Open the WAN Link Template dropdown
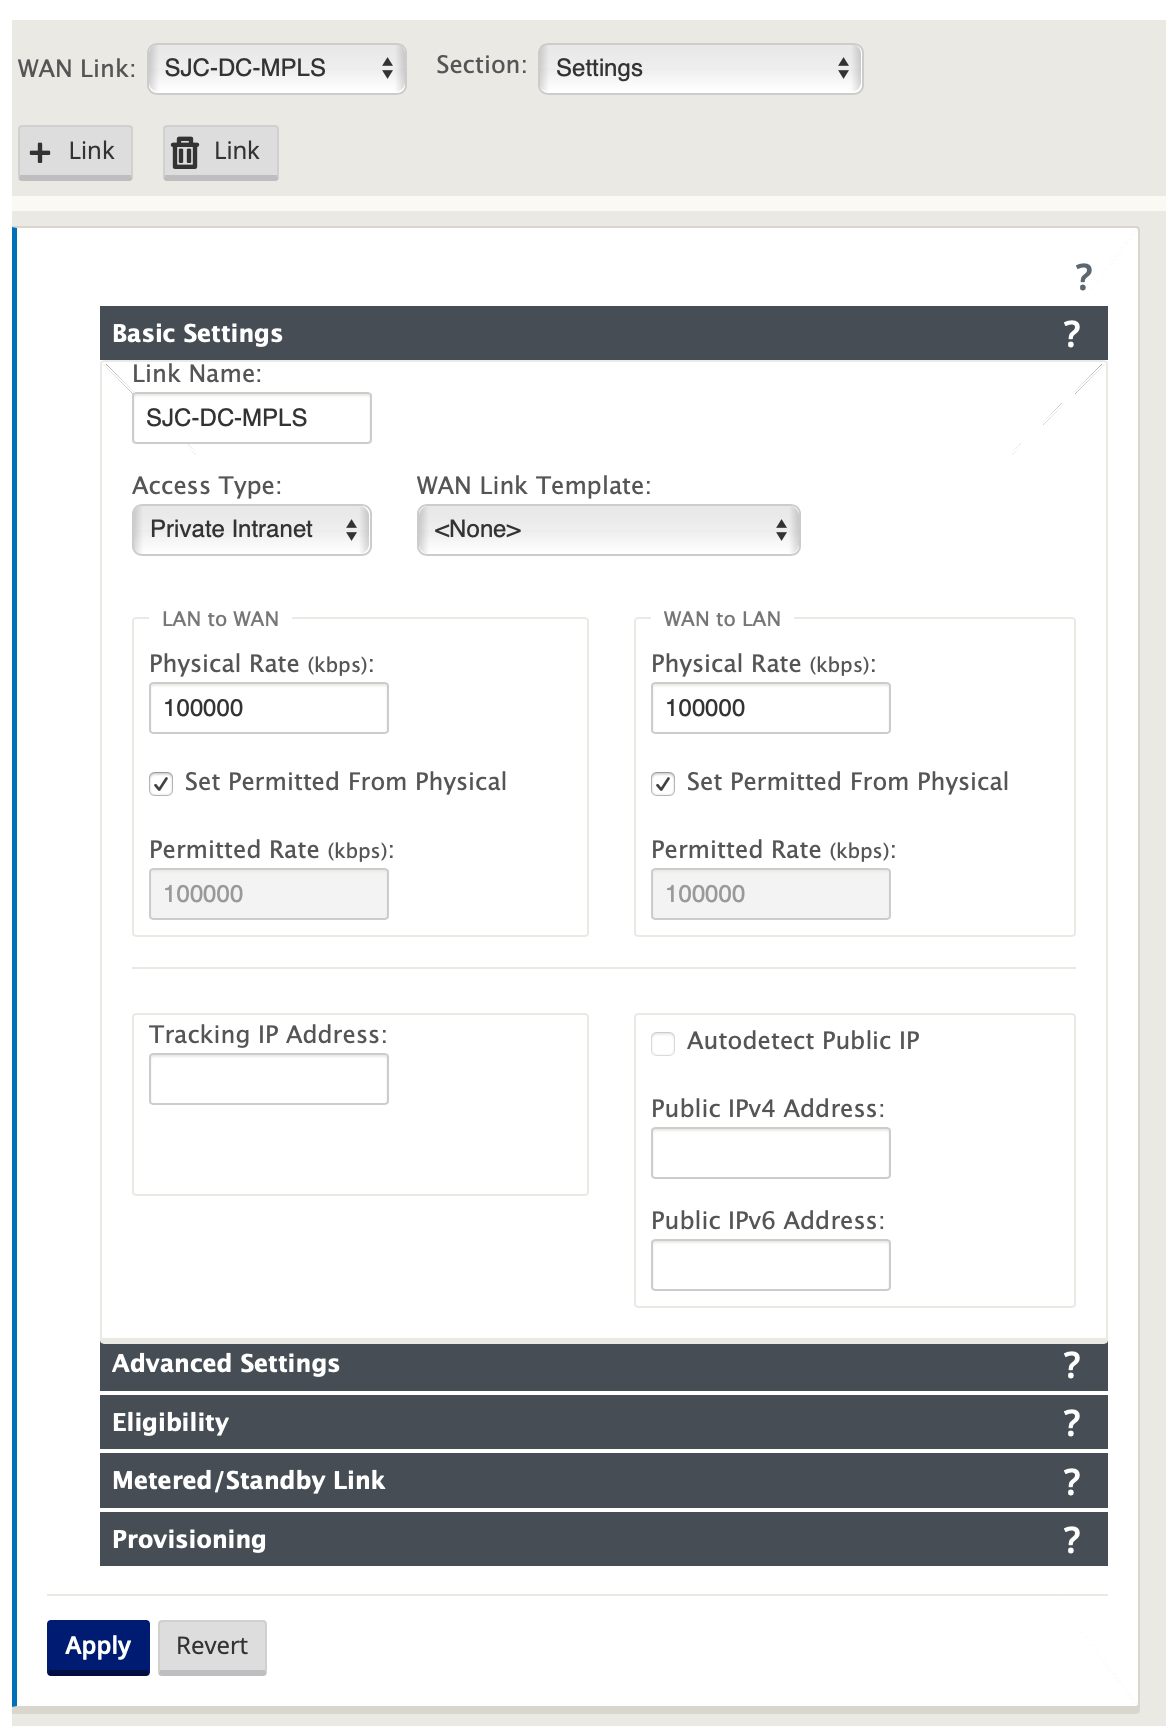 (608, 530)
